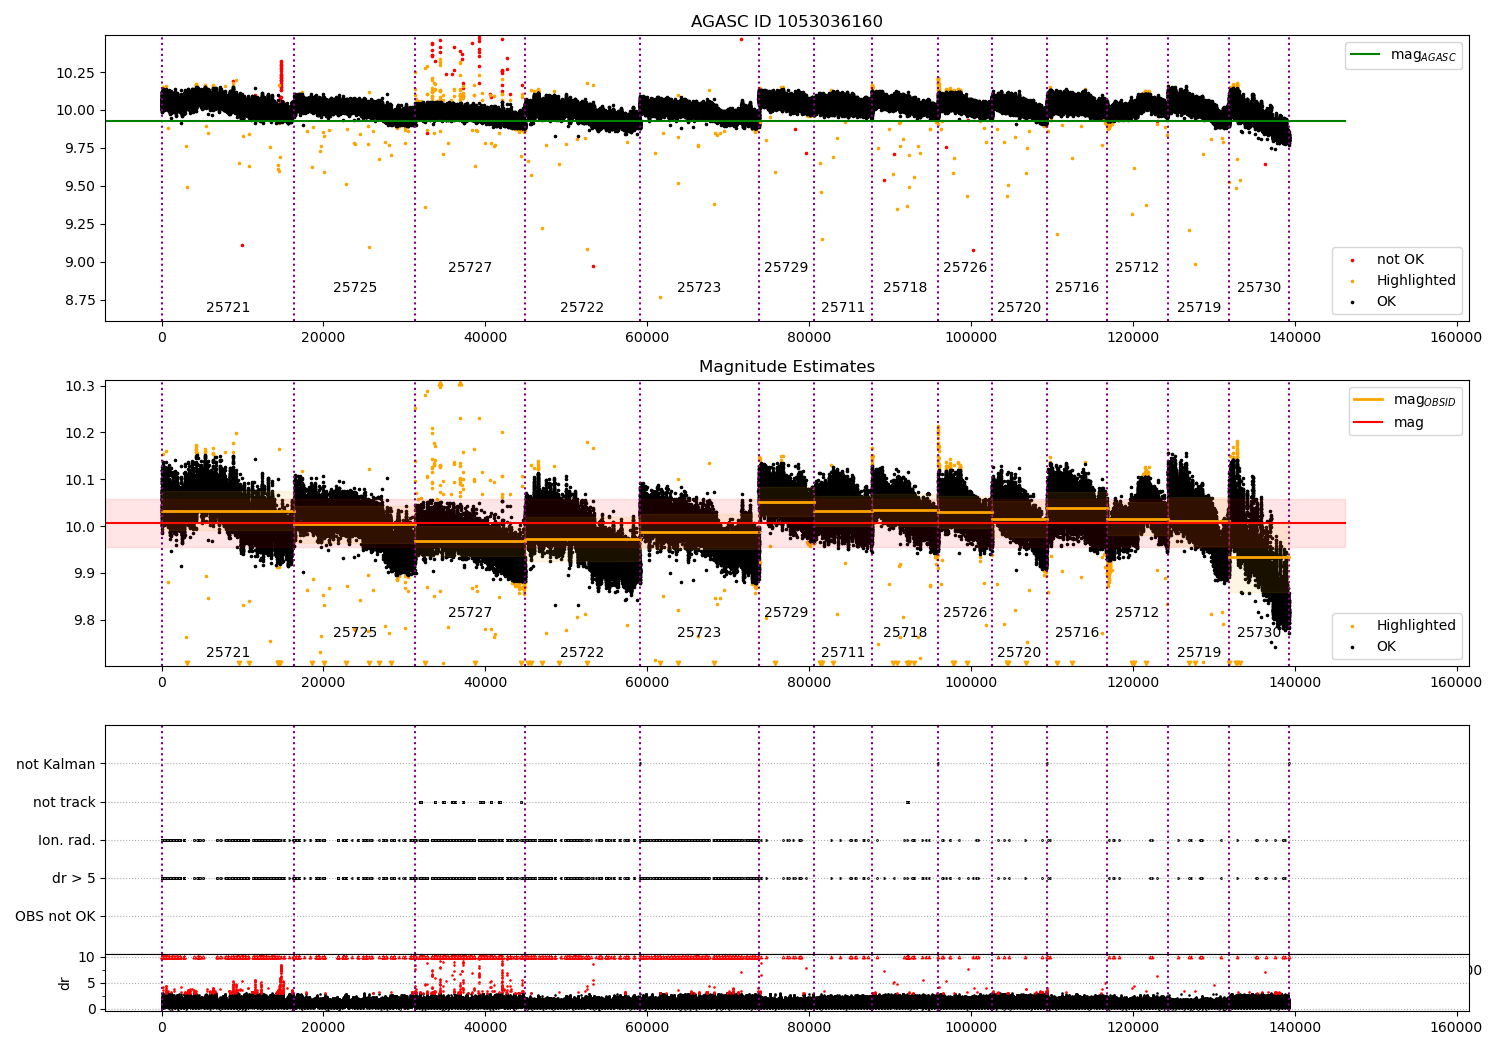Click the mag OBSID legend entry
Screen dimensions: 1500x1050
[x=1404, y=400]
